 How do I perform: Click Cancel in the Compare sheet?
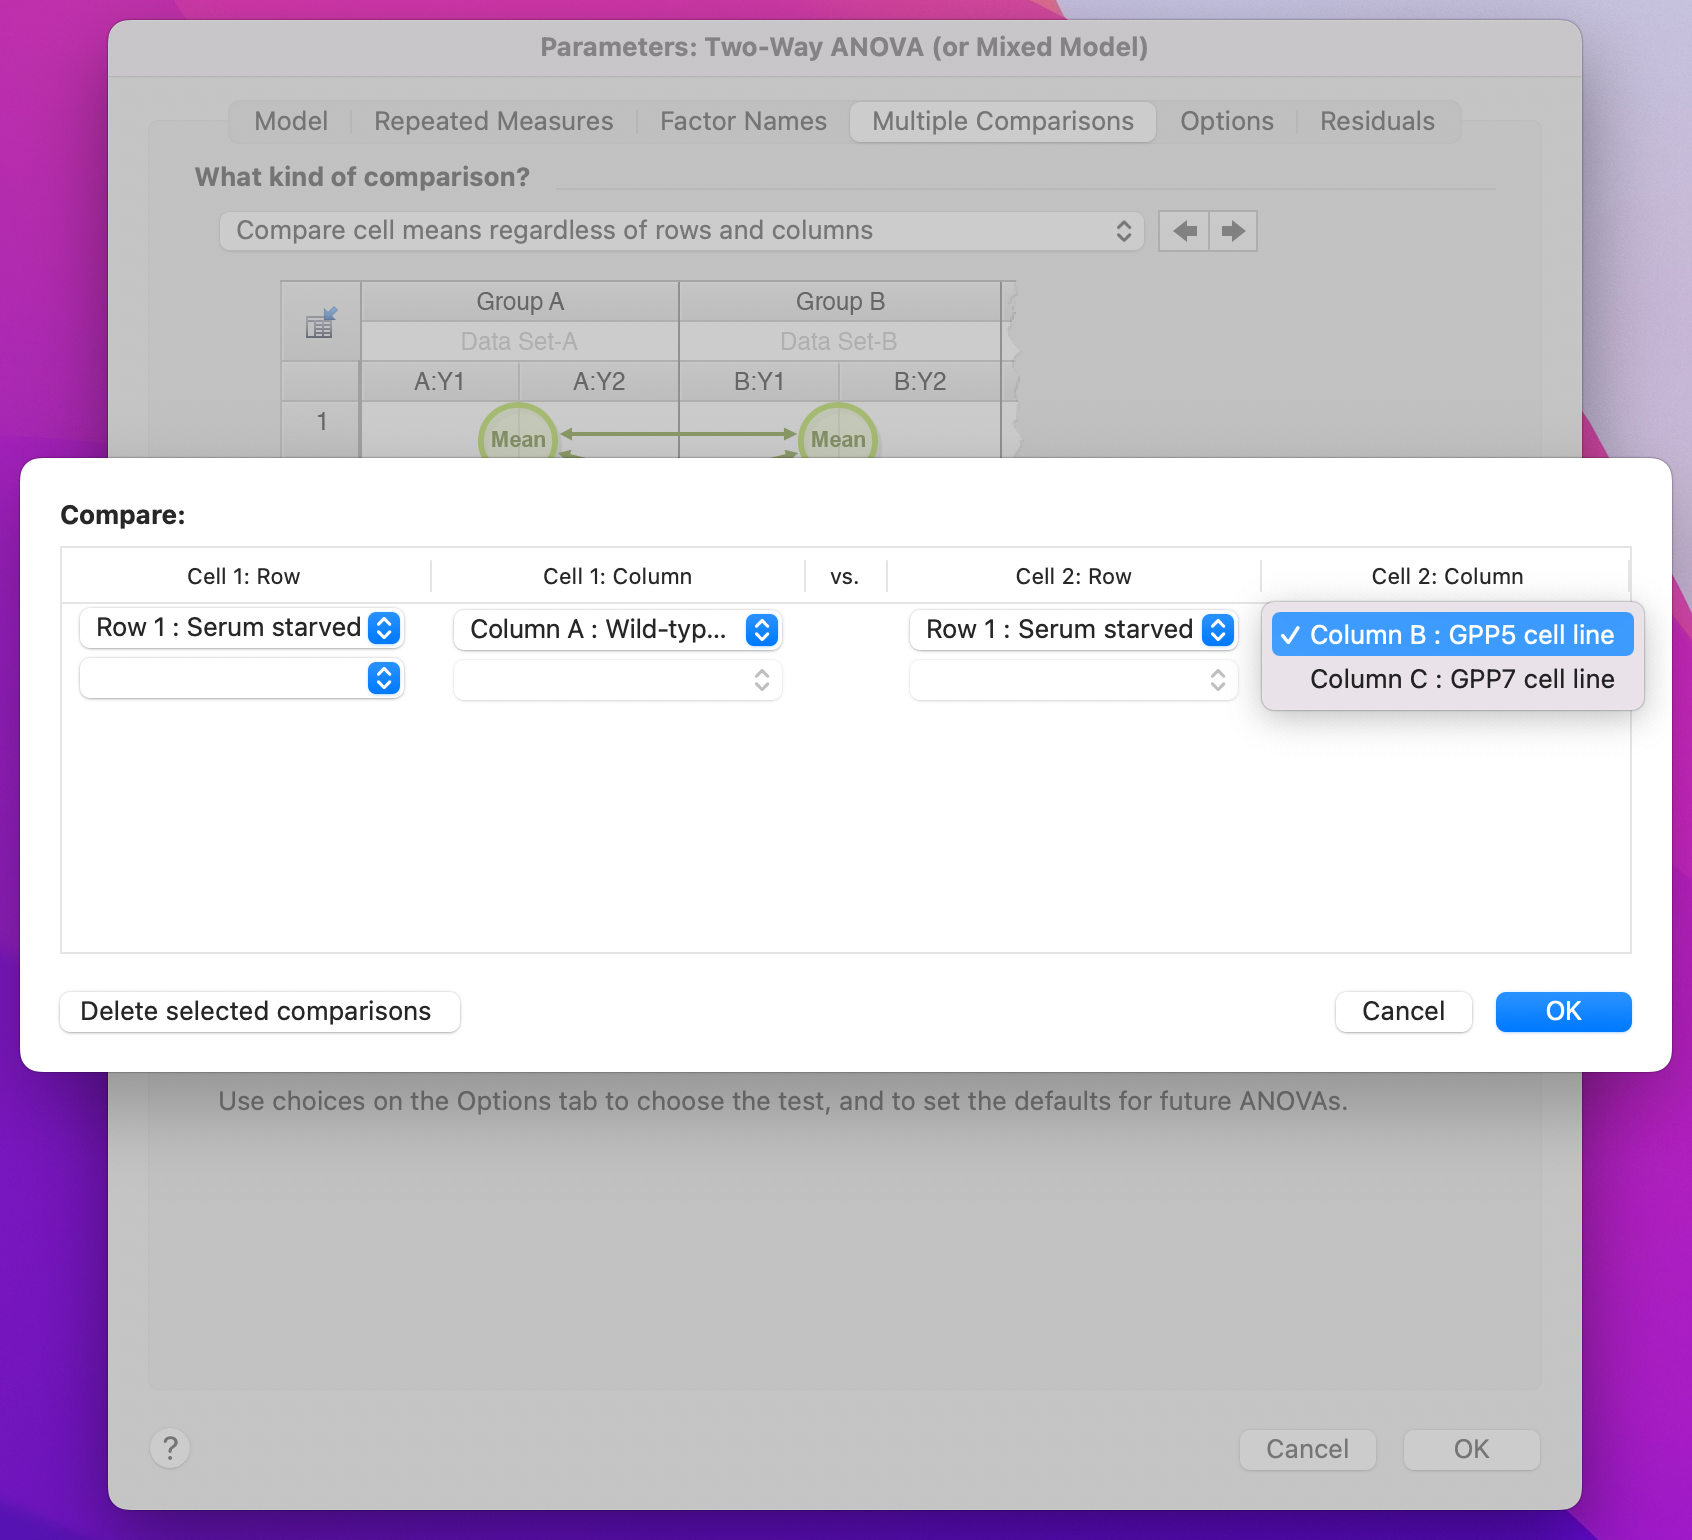point(1403,1012)
